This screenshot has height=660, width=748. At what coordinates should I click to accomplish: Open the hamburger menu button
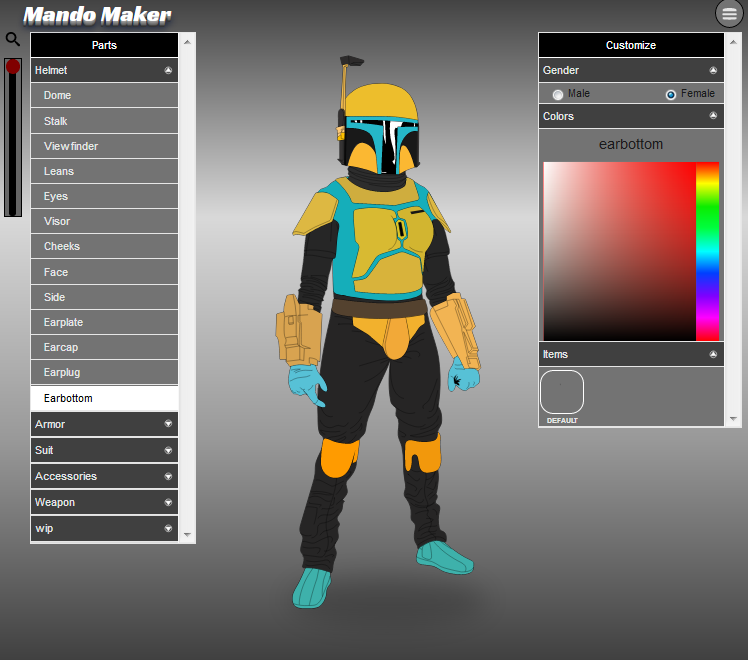coord(729,14)
